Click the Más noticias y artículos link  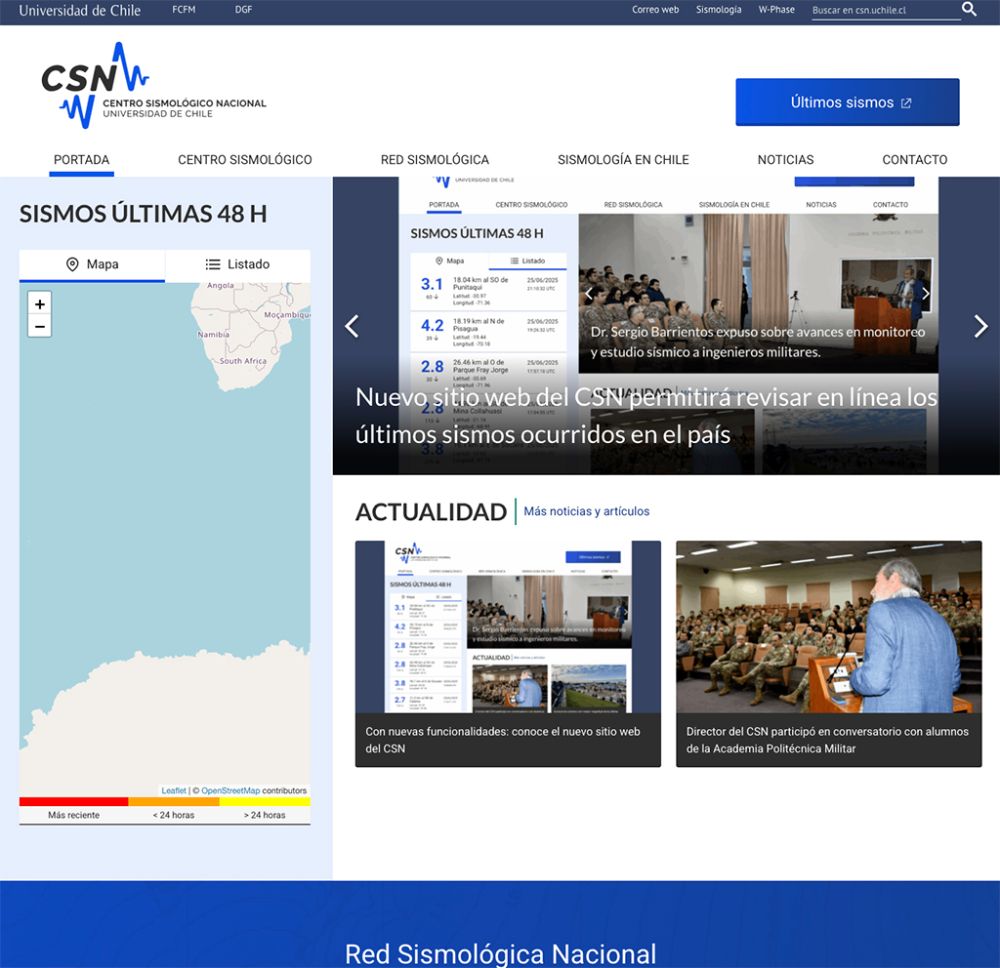586,512
